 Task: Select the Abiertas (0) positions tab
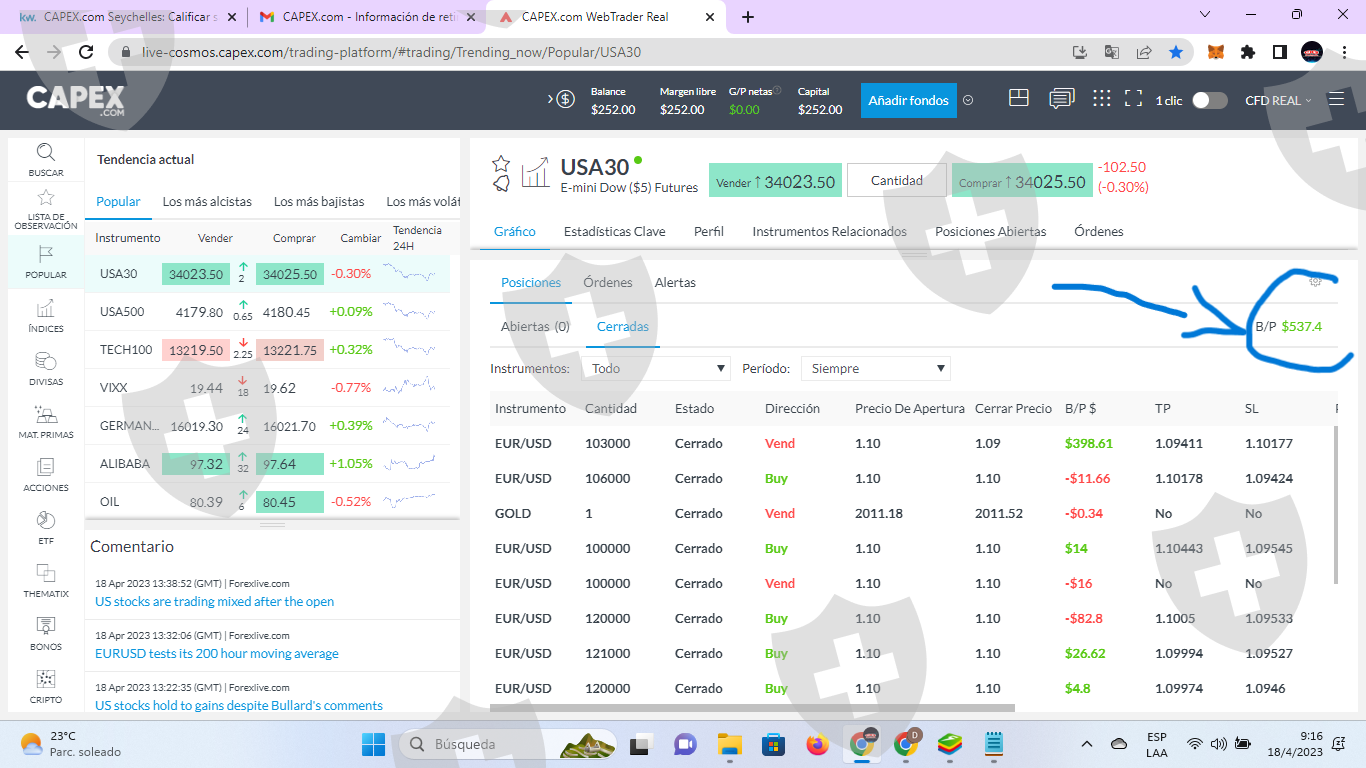[535, 327]
